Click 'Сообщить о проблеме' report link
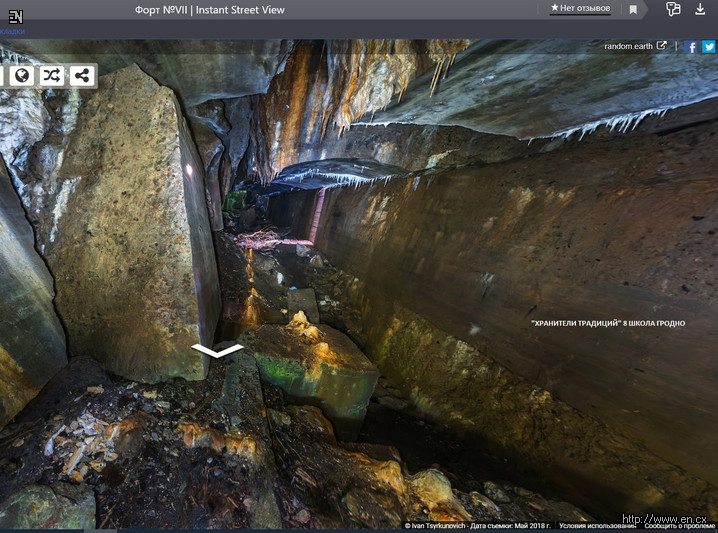718x533 pixels. coord(679,526)
